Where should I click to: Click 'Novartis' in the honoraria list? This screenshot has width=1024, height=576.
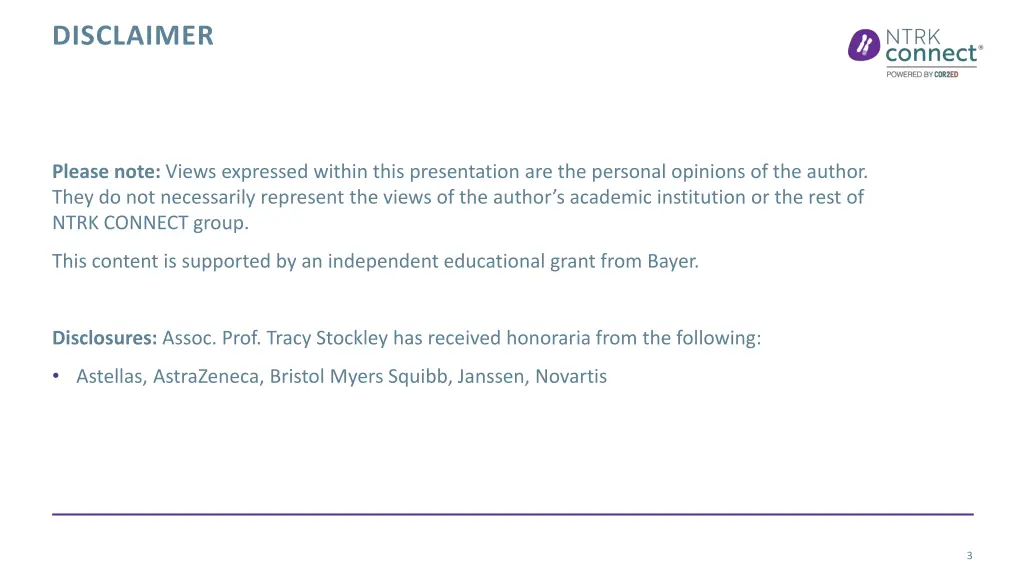coord(571,377)
